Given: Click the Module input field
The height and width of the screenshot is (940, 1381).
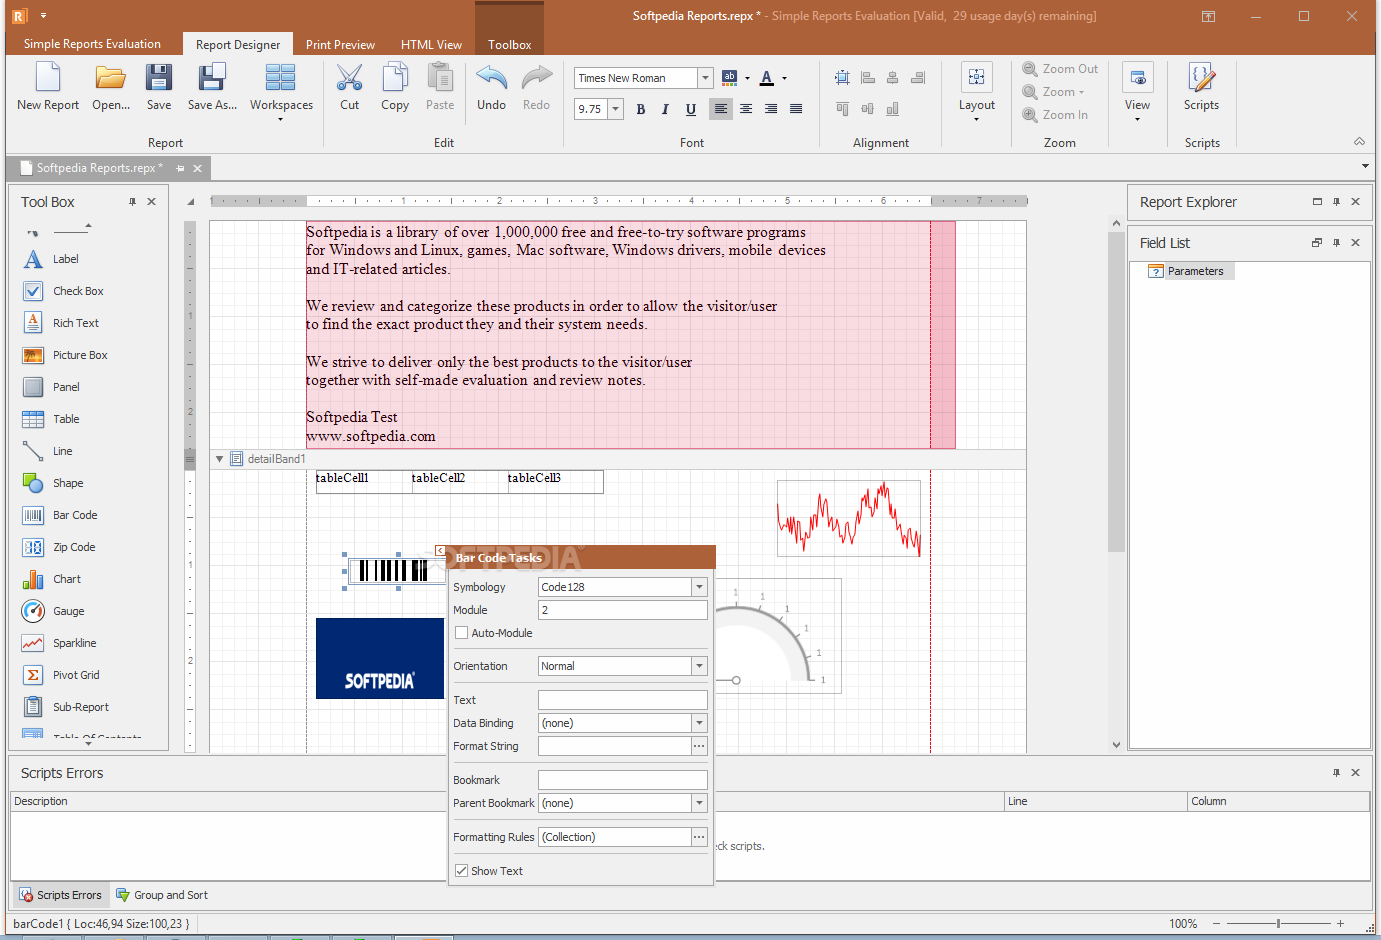Looking at the screenshot, I should [x=622, y=610].
